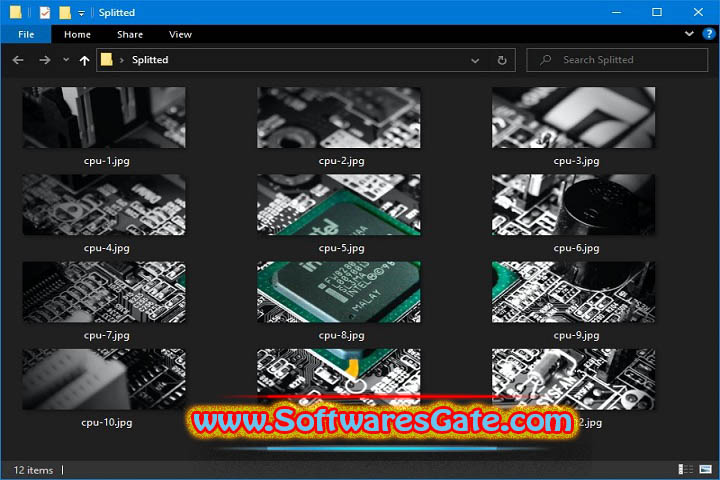Select the cpu-8.jpg Intel chip thumbnail

pyautogui.click(x=339, y=292)
